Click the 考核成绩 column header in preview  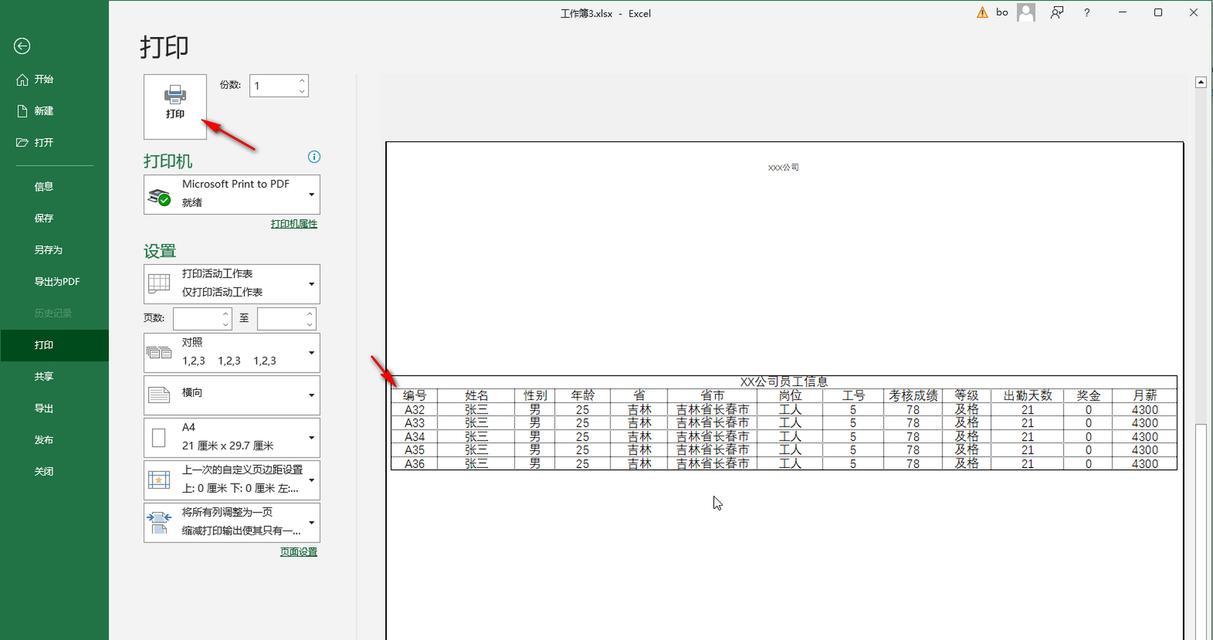[x=913, y=396]
